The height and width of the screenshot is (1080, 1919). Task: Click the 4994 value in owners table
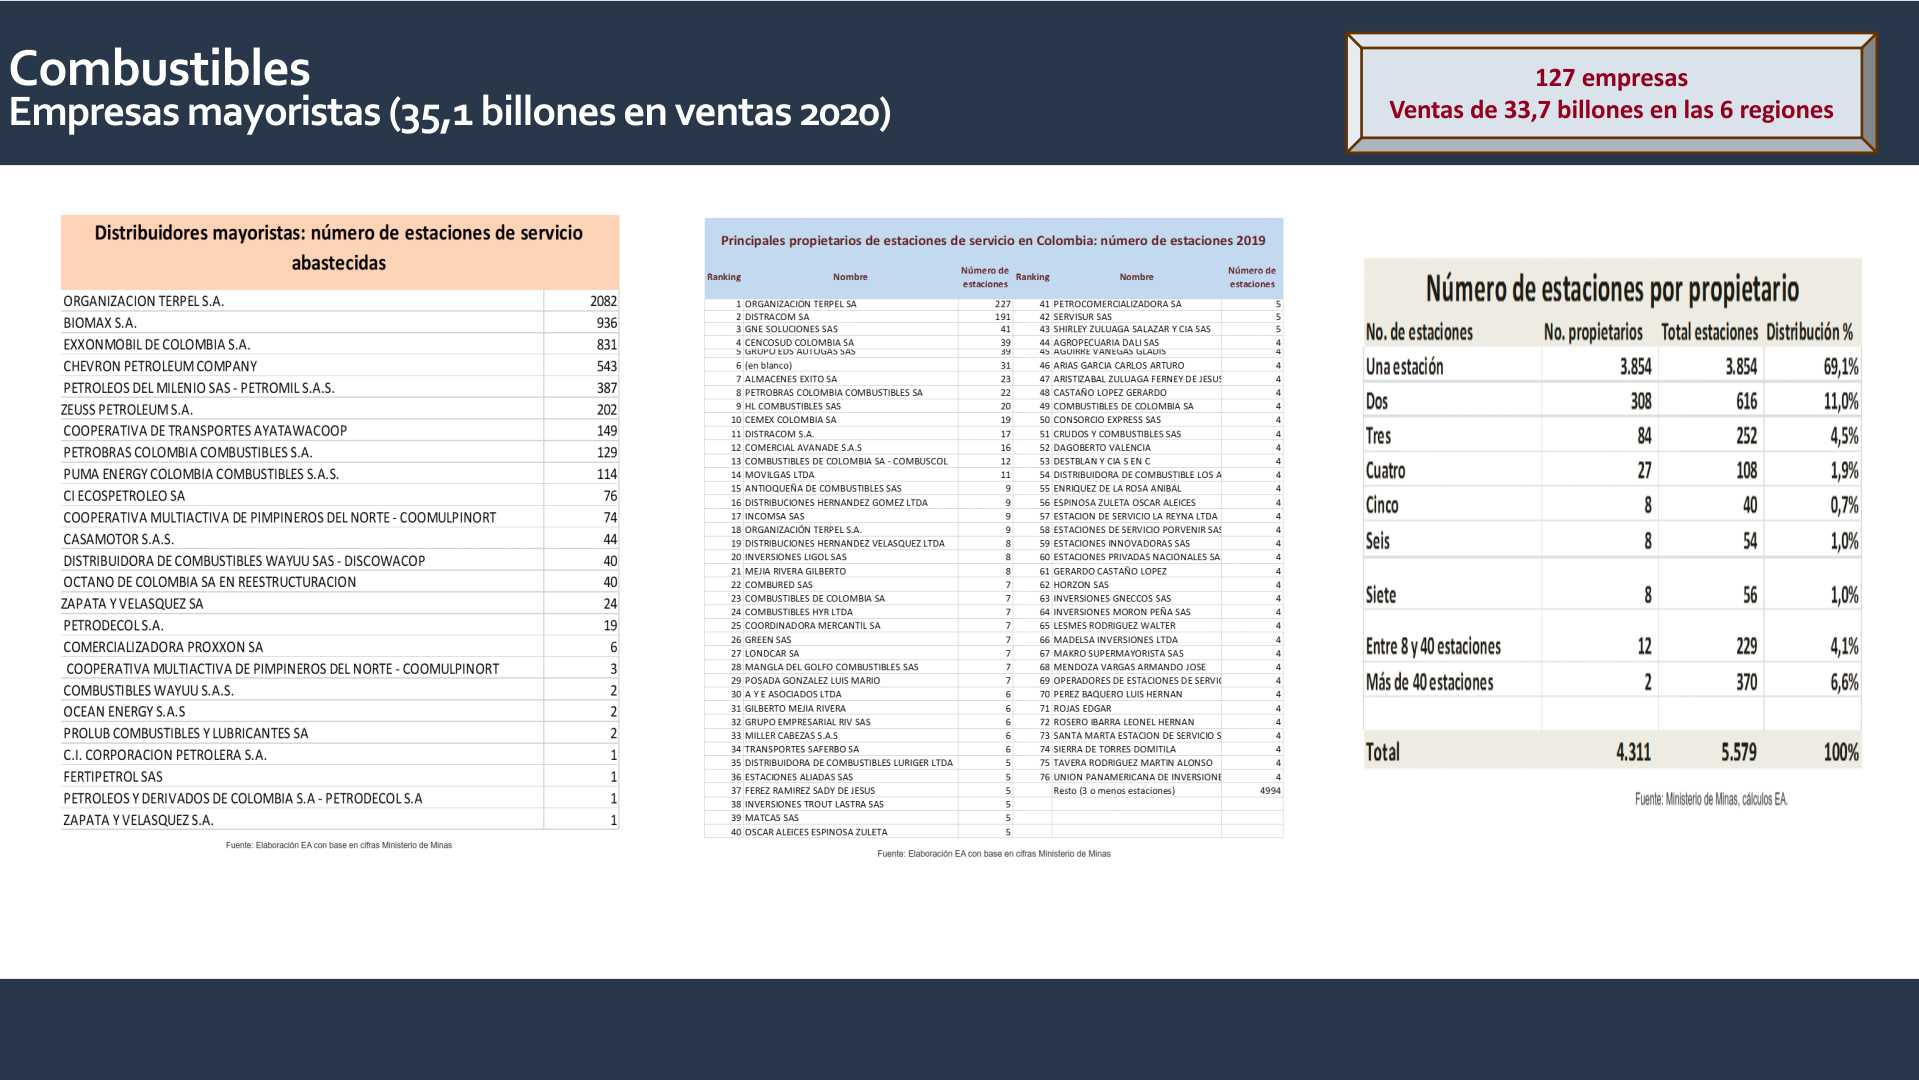1270,791
